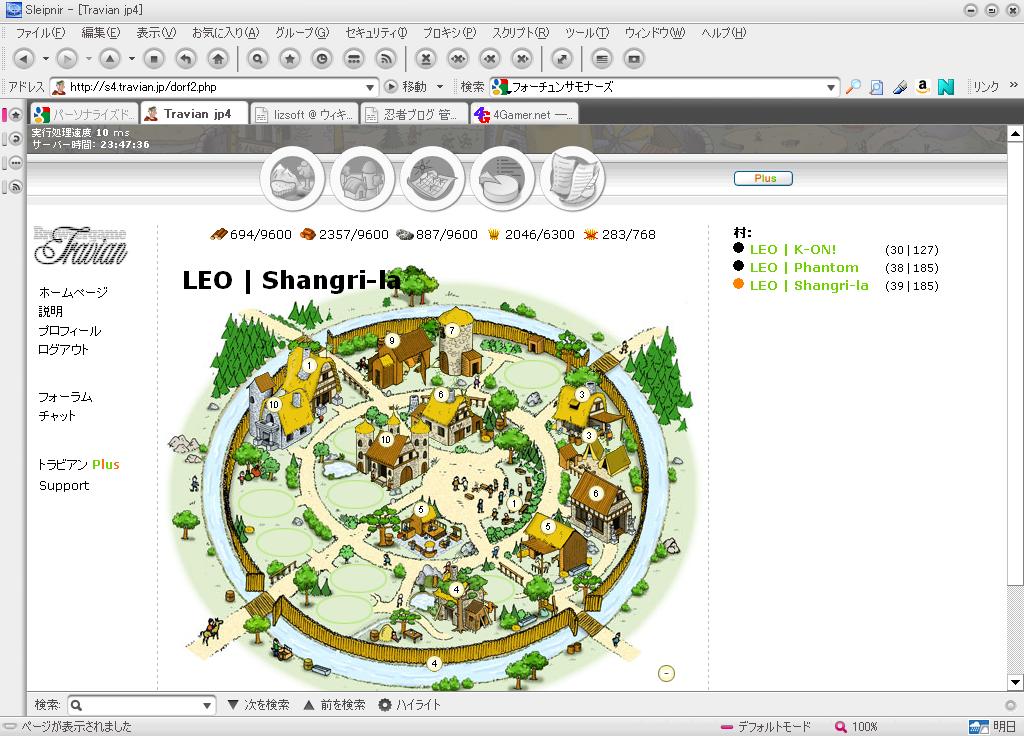The width and height of the screenshot is (1024, 736).
Task: Stop page loading with the square button
Action: pyautogui.click(x=154, y=59)
